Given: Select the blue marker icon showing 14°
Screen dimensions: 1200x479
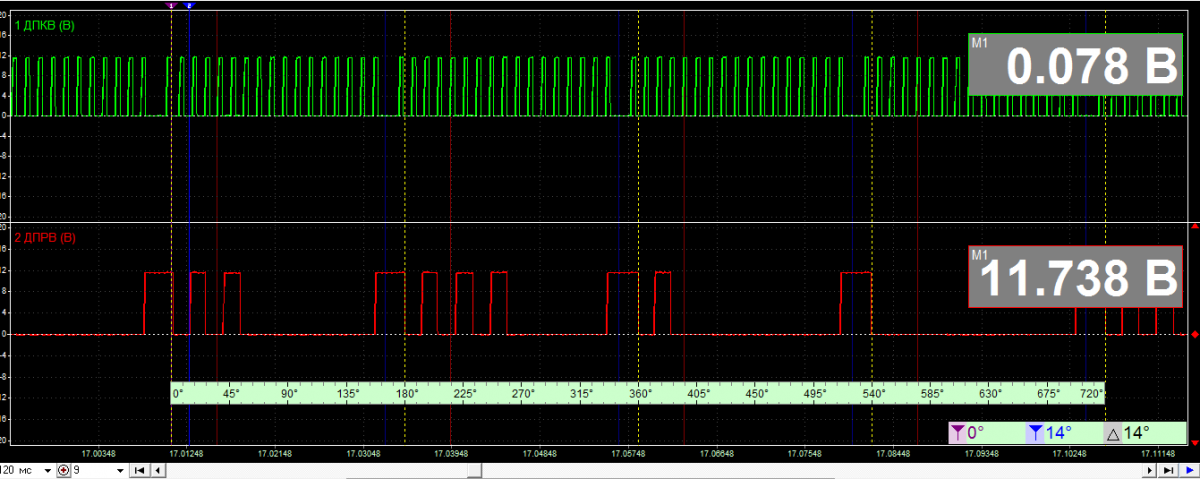Looking at the screenshot, I should point(1035,433).
